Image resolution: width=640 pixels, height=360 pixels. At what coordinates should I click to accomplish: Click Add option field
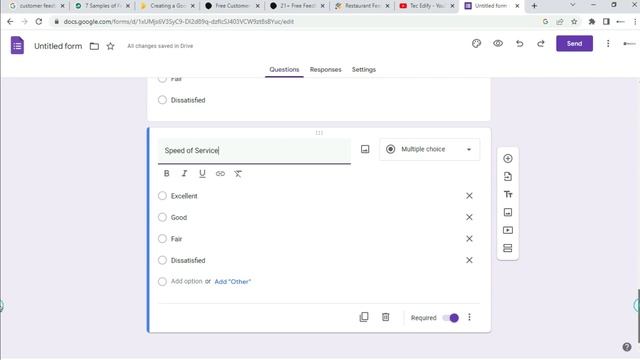[187, 281]
